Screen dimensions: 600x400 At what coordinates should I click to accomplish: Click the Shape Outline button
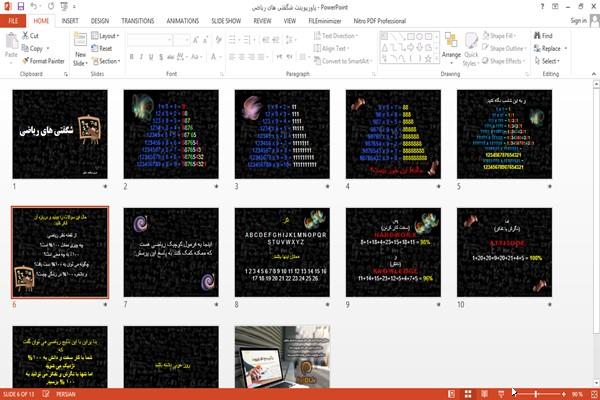[505, 48]
